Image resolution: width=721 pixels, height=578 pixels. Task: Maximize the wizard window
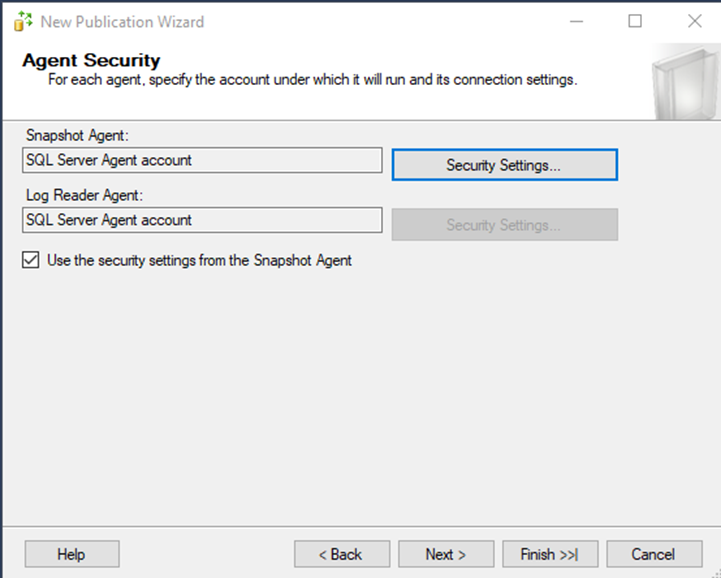click(x=635, y=21)
